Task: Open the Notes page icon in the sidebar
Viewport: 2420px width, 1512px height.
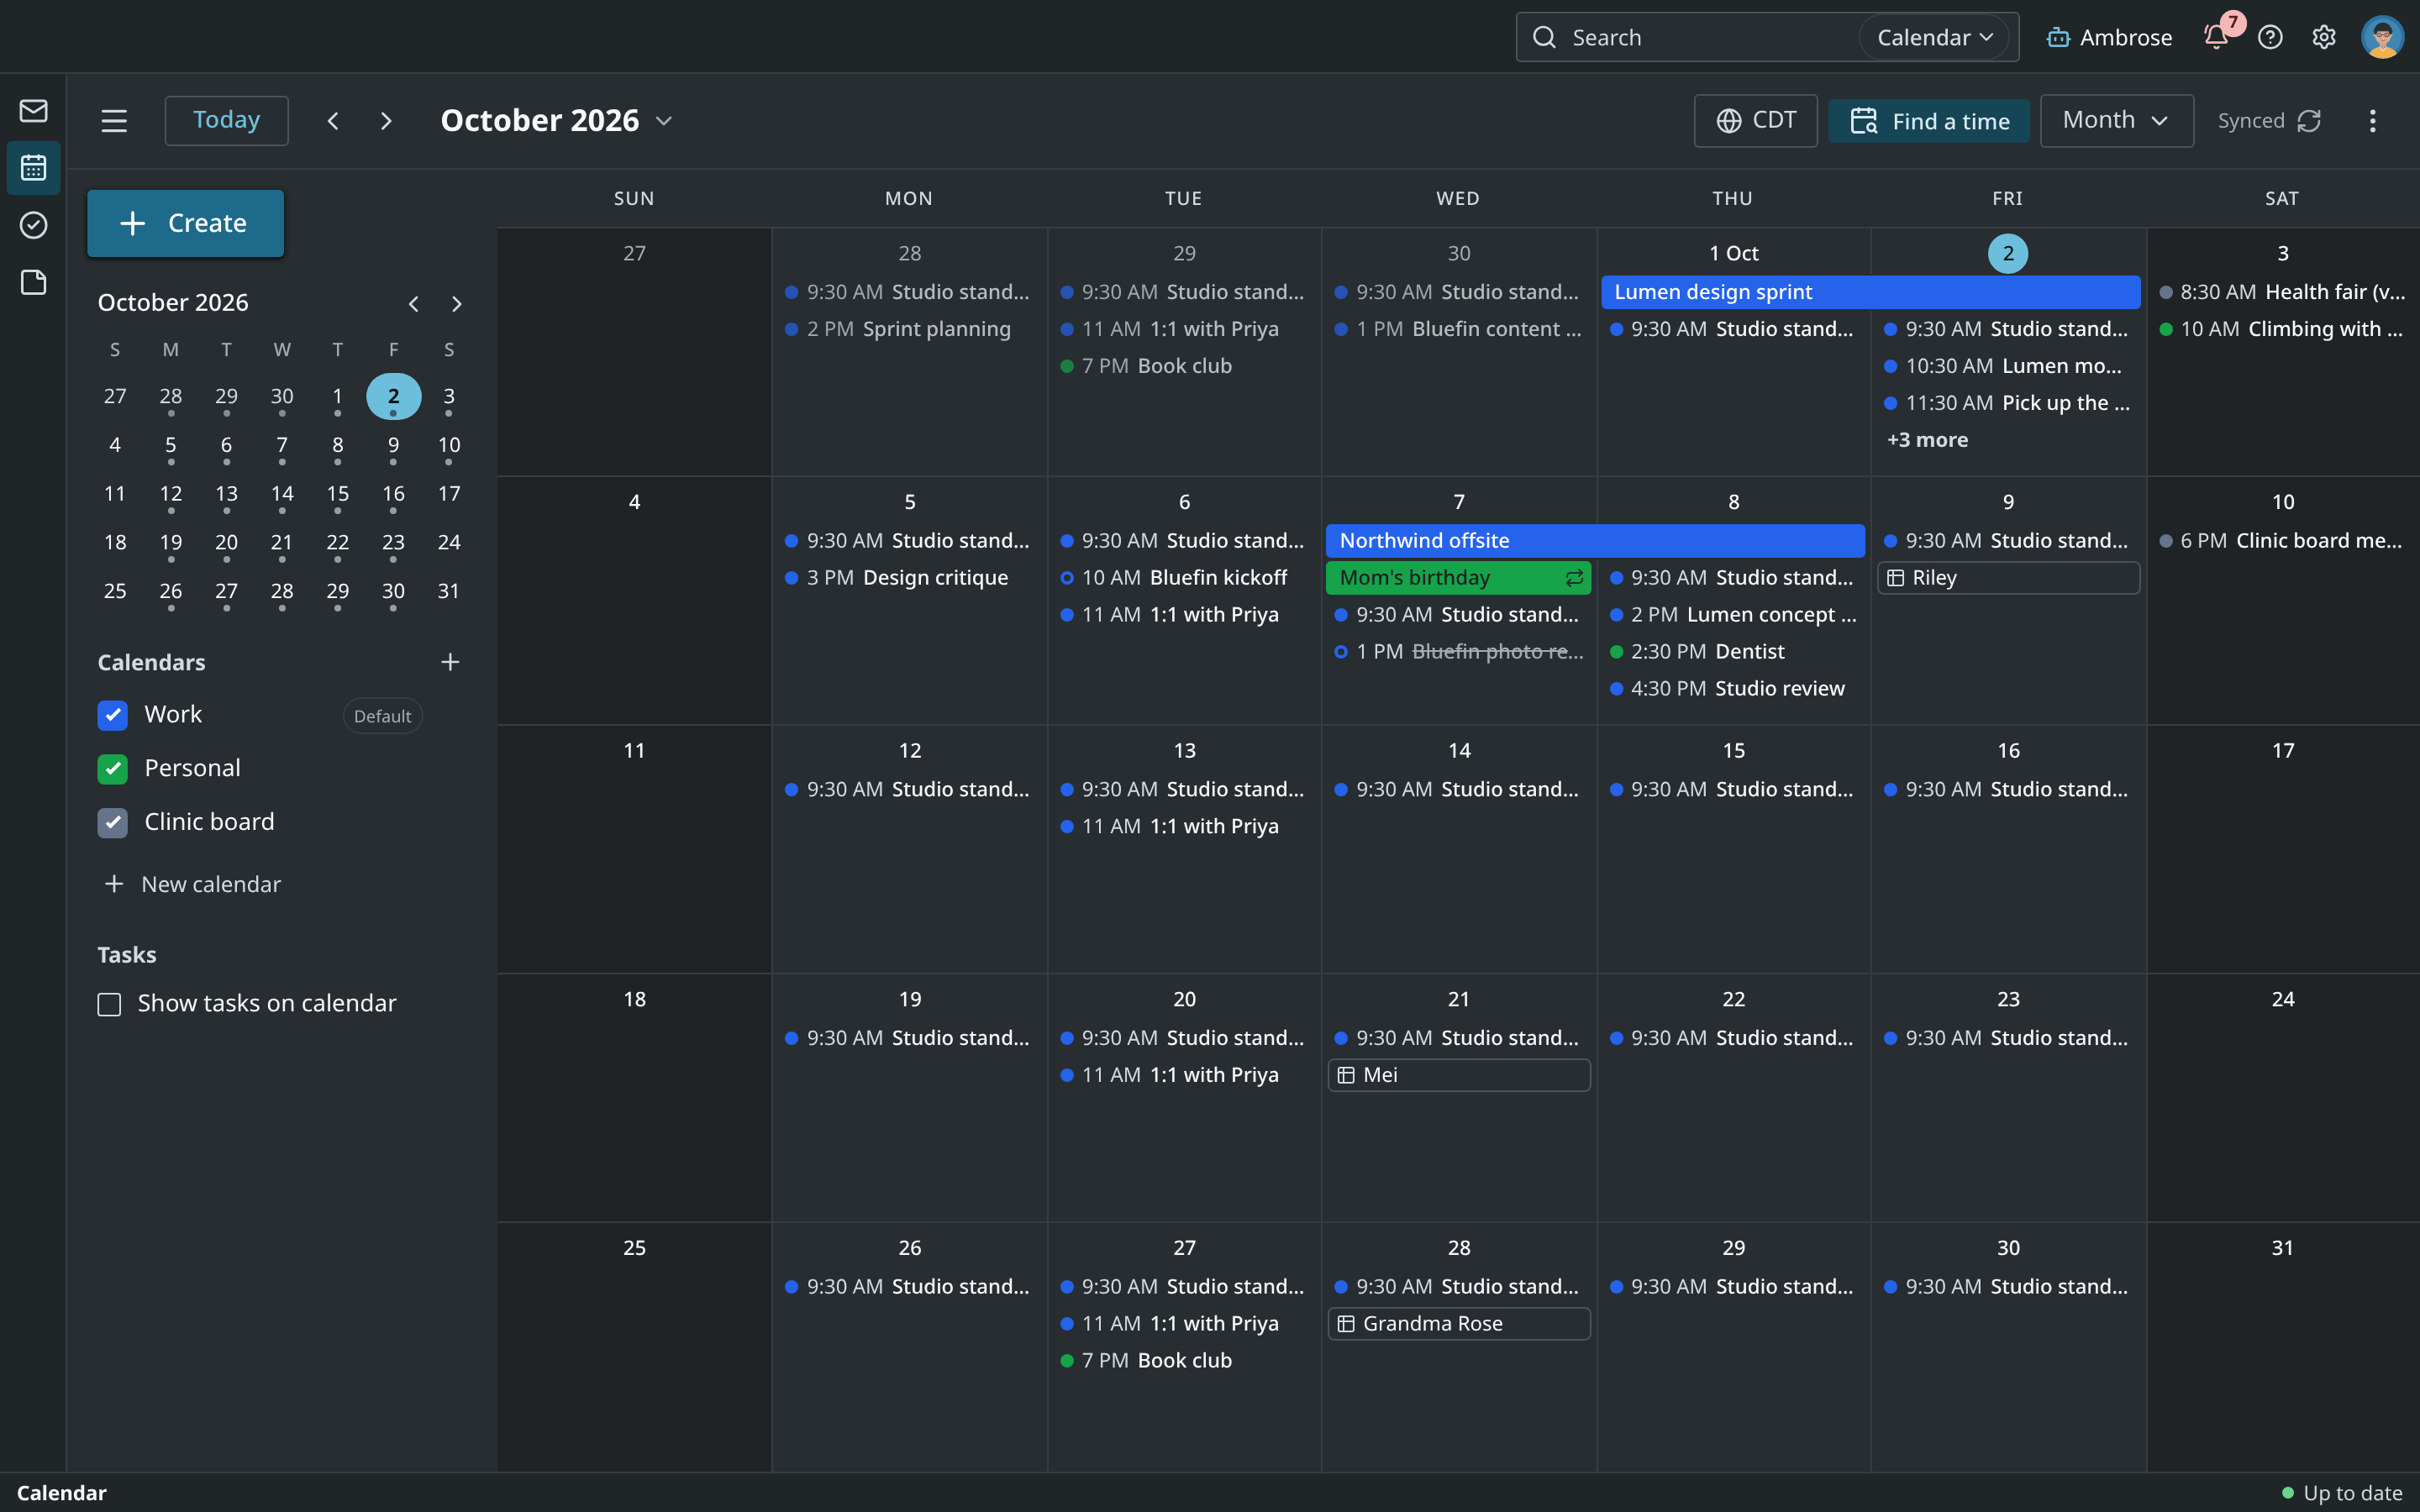Action: [33, 282]
